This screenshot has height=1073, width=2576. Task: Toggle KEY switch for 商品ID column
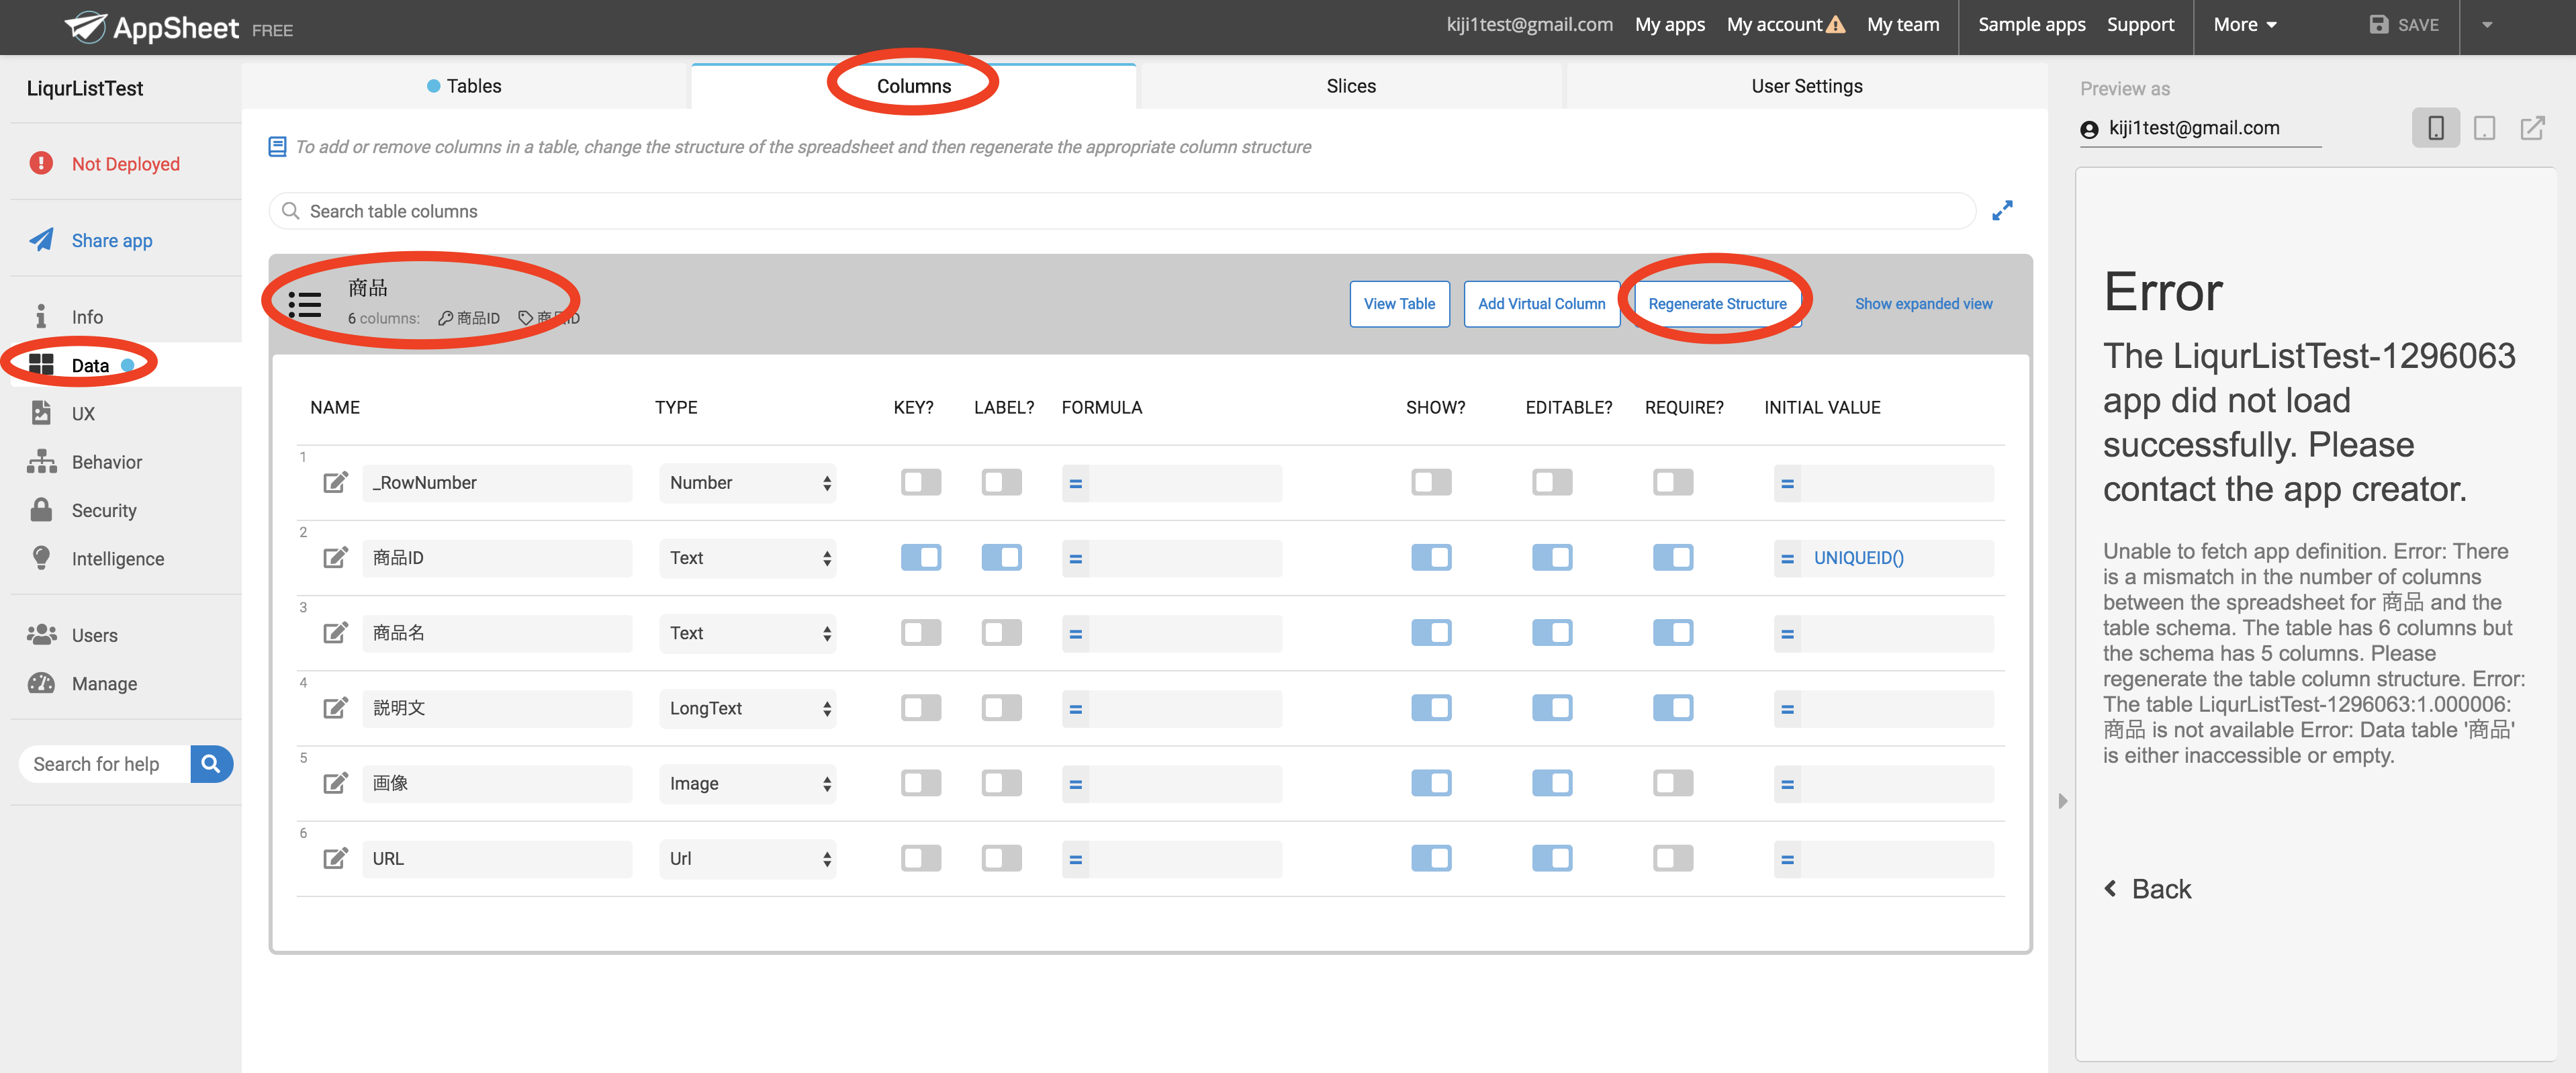(x=920, y=558)
